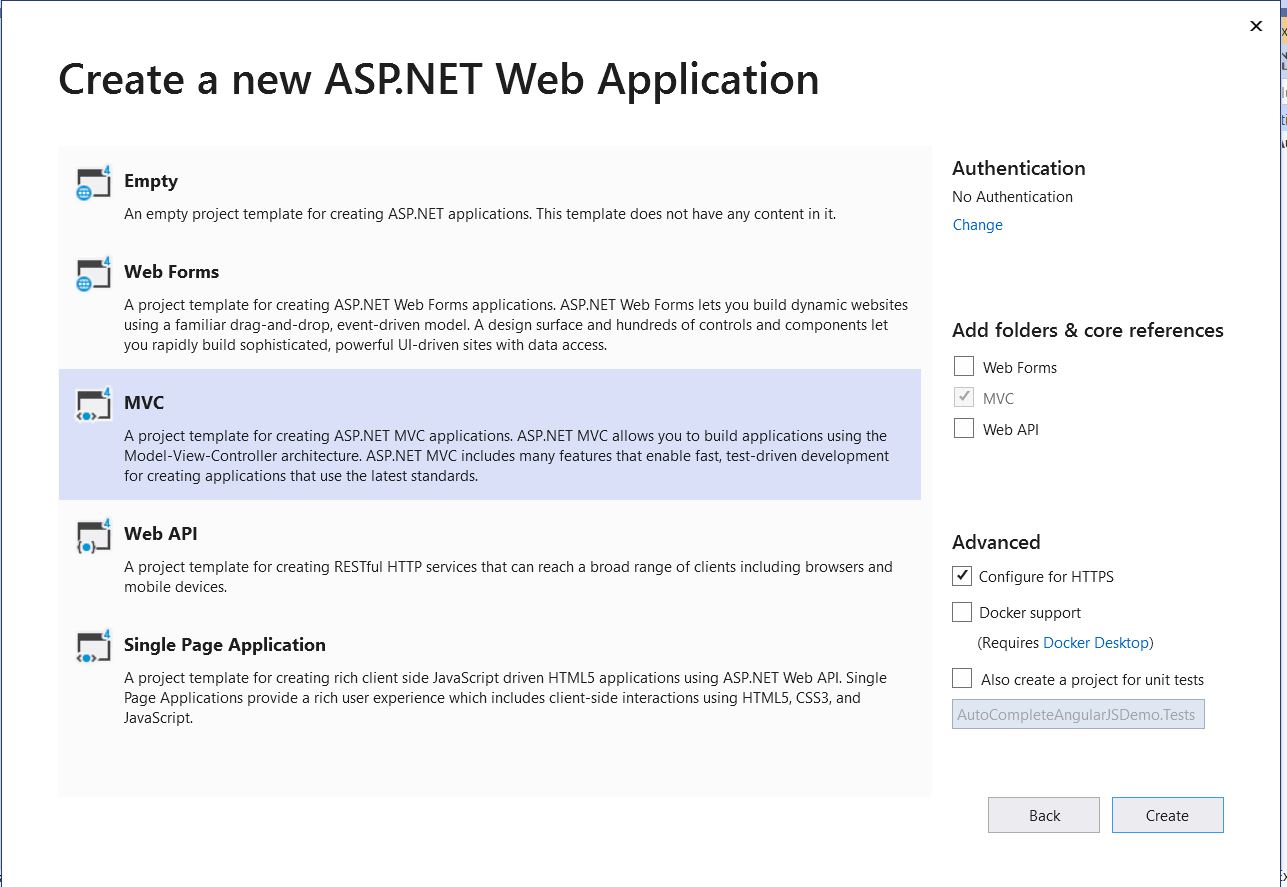
Task: Click the Web Forms template description text
Action: (x=516, y=325)
